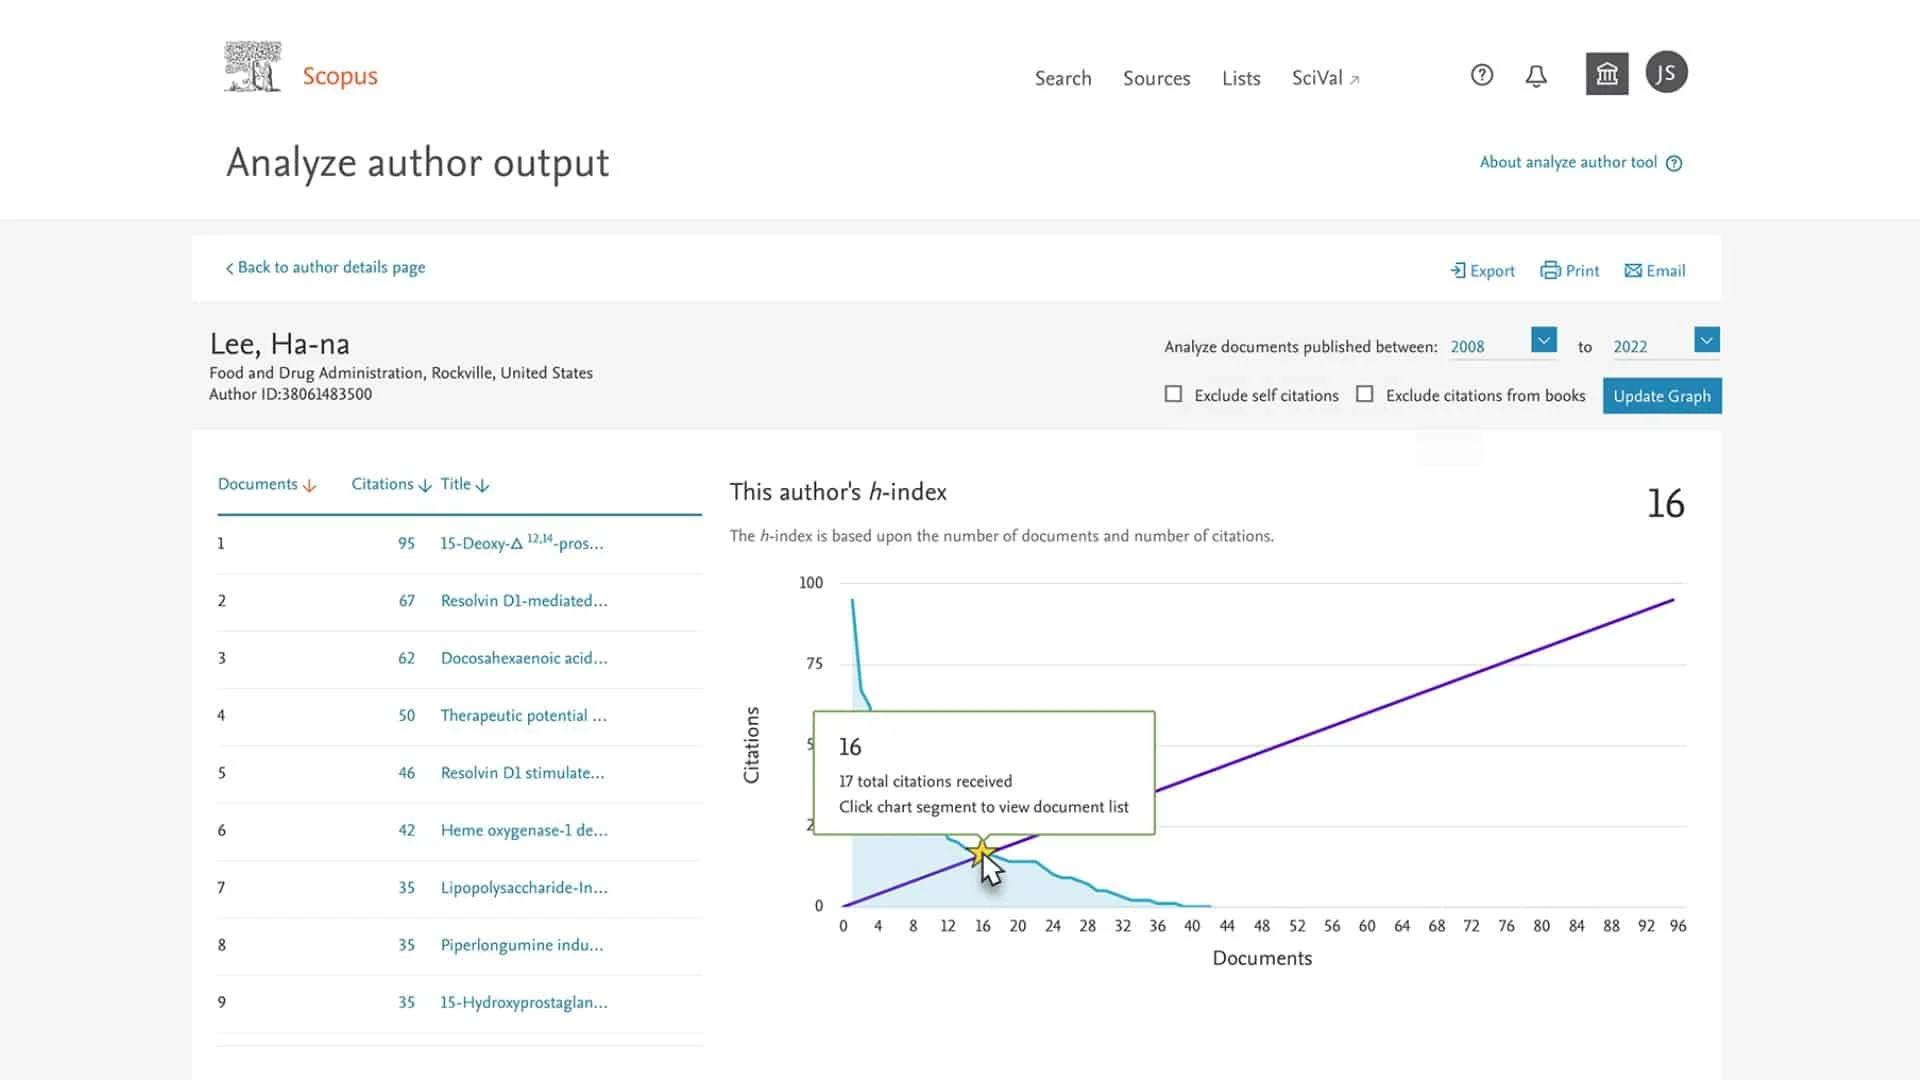The height and width of the screenshot is (1080, 1920).
Task: Click Update Graph button
Action: [x=1662, y=396]
